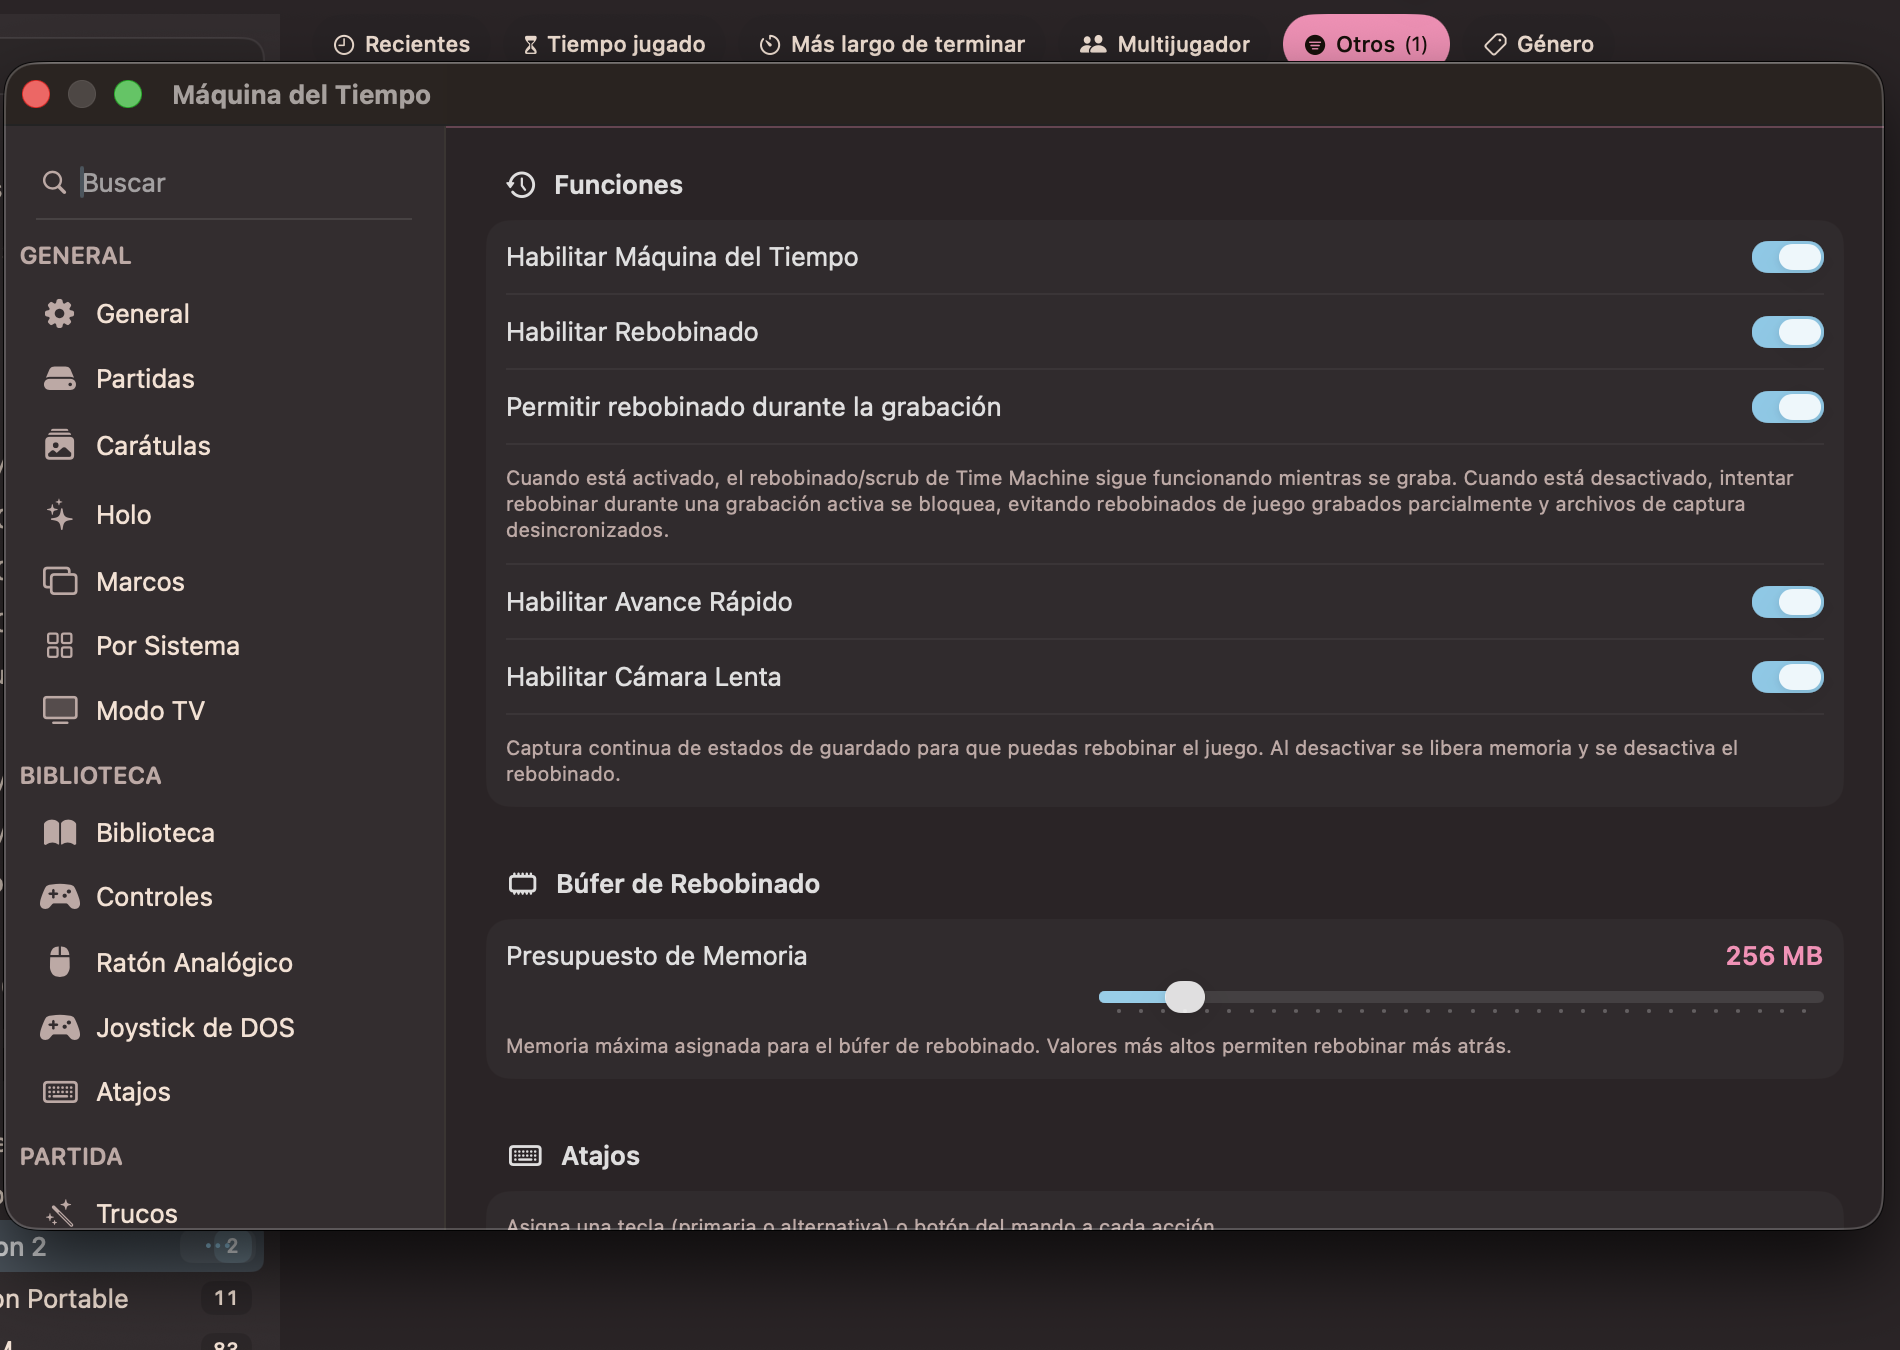Open Marcos frames icon
This screenshot has width=1900, height=1350.
[59, 581]
